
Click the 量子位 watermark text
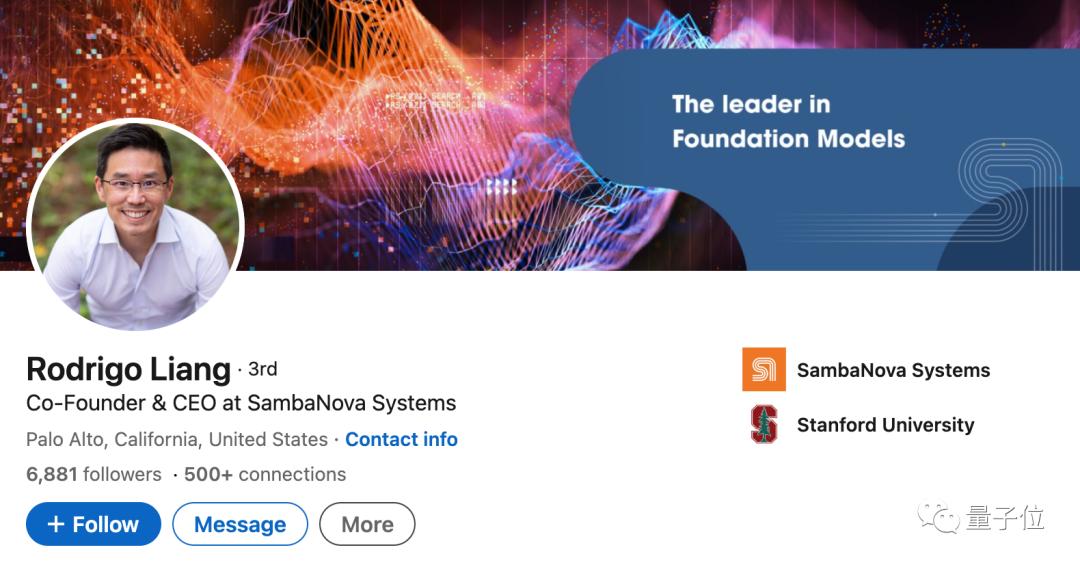tap(1005, 518)
